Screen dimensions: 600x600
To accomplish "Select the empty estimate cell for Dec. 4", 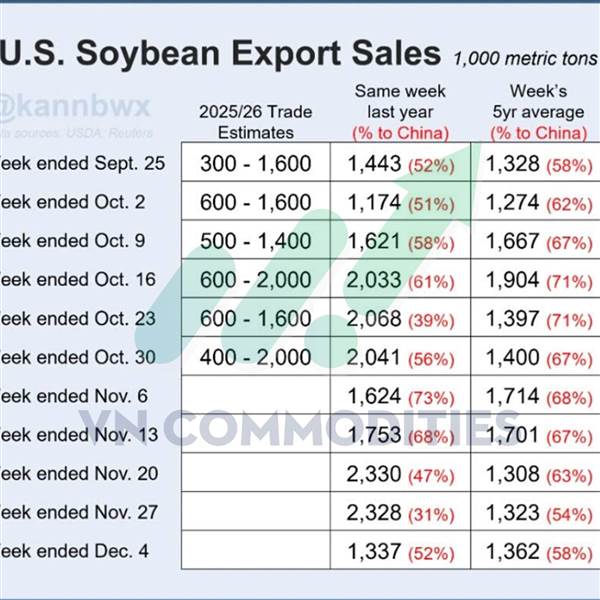I will (256, 551).
